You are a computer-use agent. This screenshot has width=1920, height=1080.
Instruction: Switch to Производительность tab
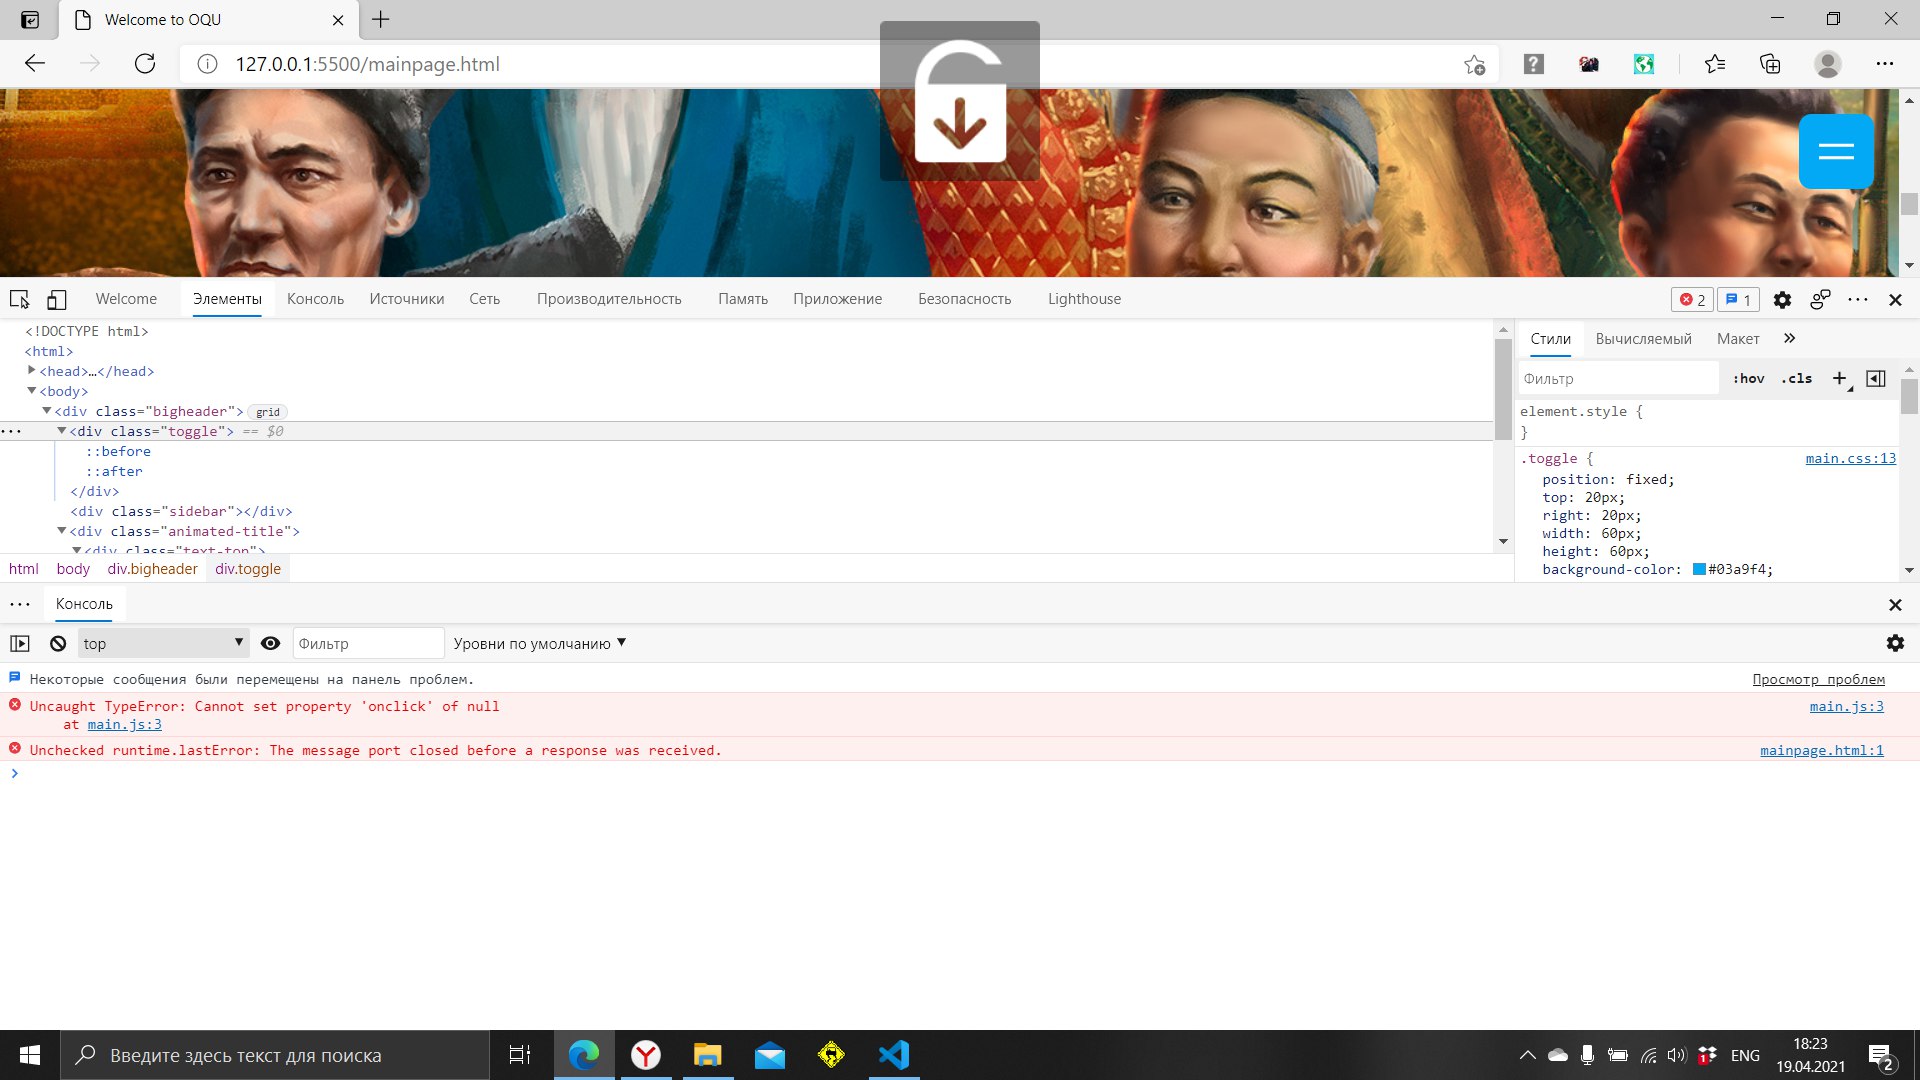(x=609, y=299)
